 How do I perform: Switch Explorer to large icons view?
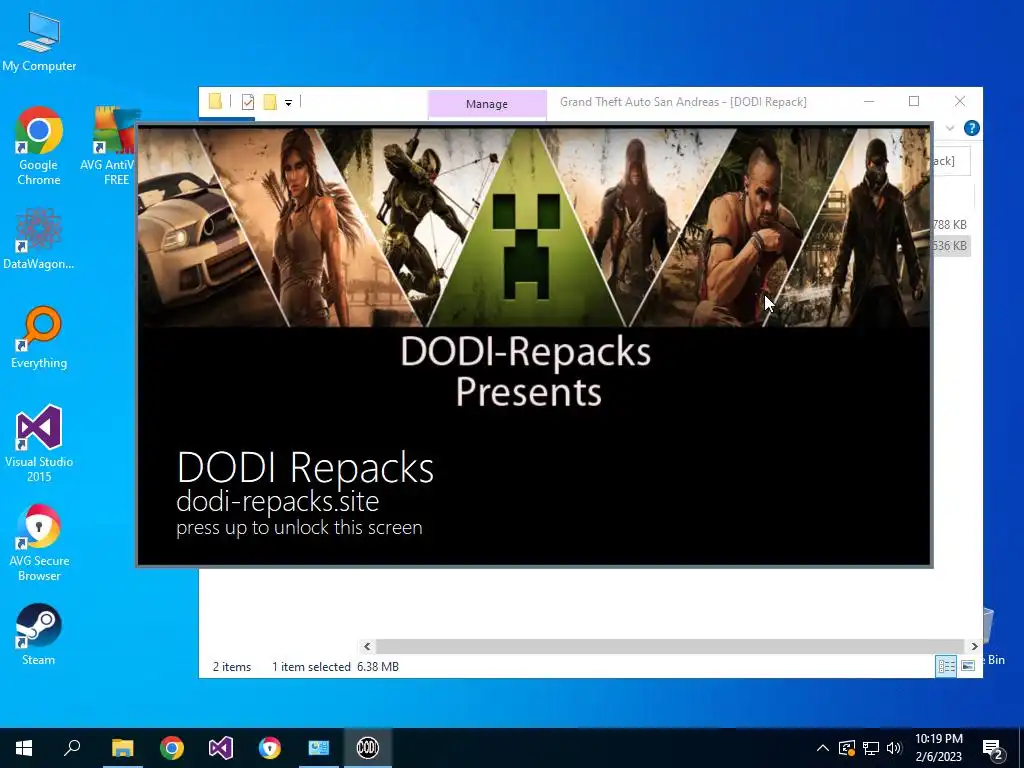click(968, 665)
